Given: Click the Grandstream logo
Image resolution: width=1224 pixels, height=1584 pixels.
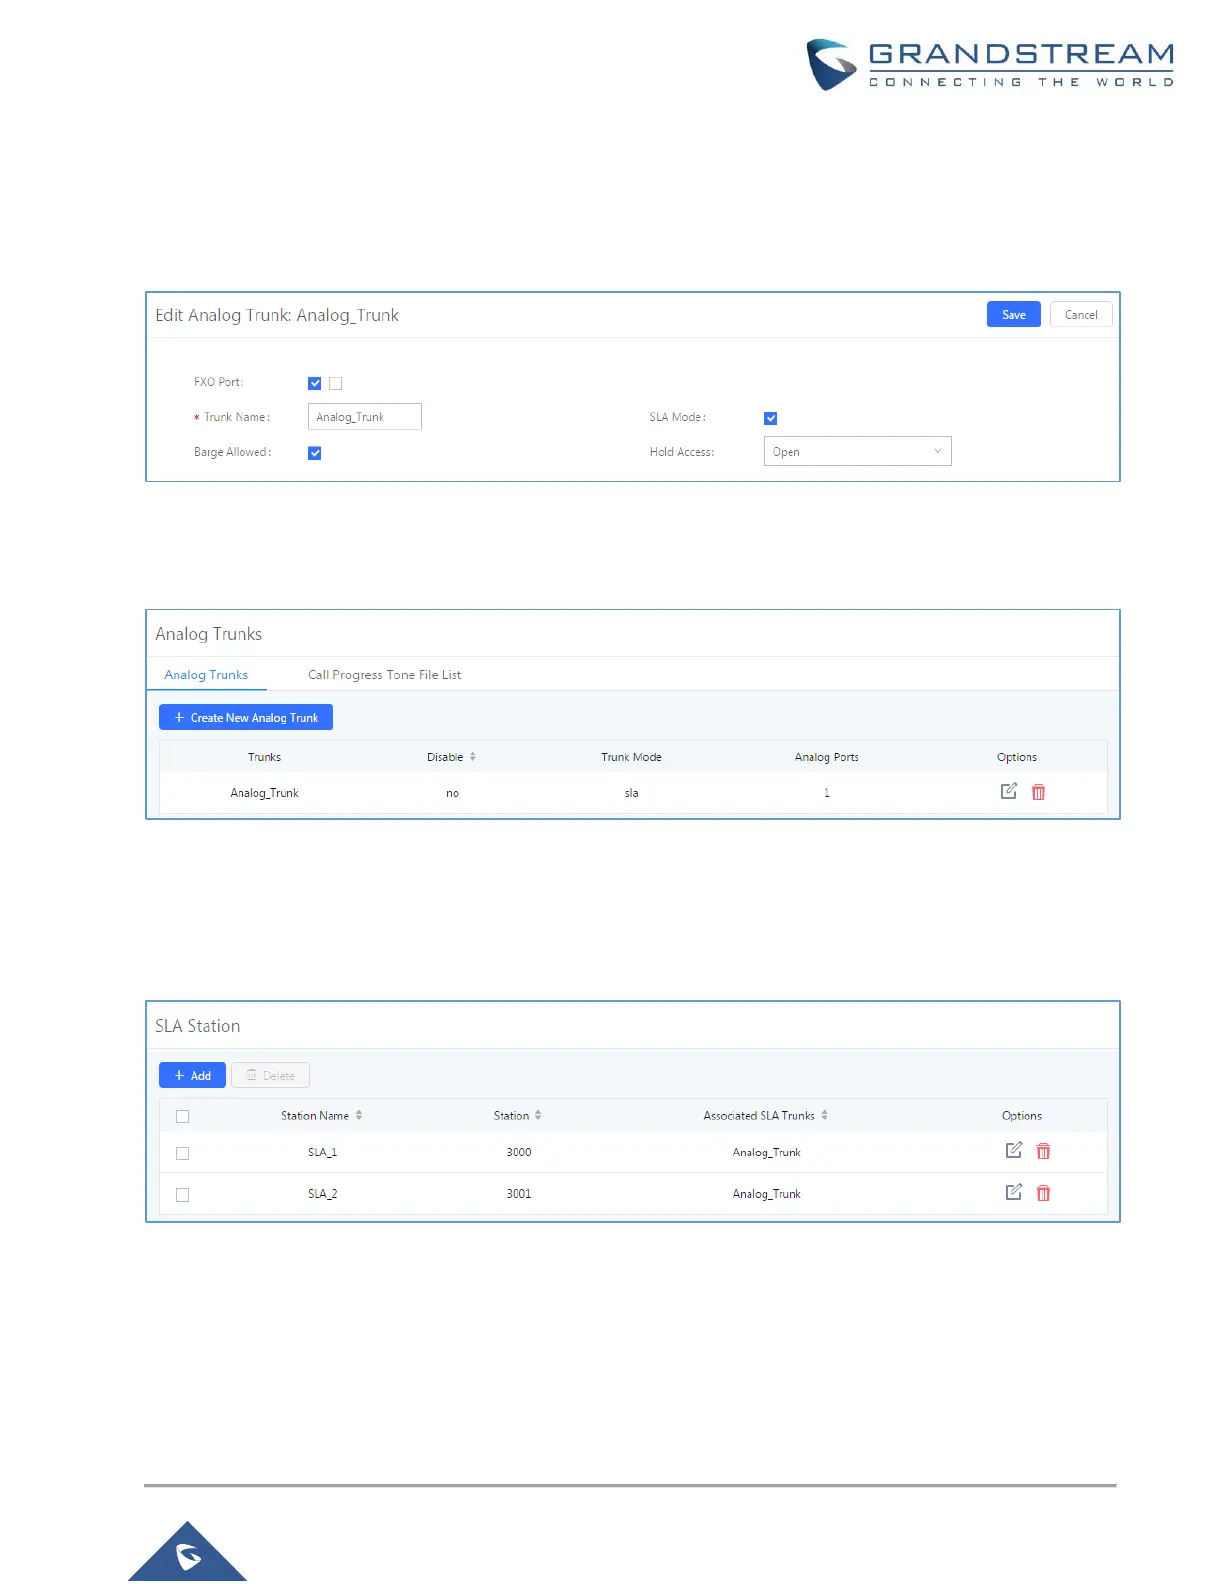Looking at the screenshot, I should 990,65.
